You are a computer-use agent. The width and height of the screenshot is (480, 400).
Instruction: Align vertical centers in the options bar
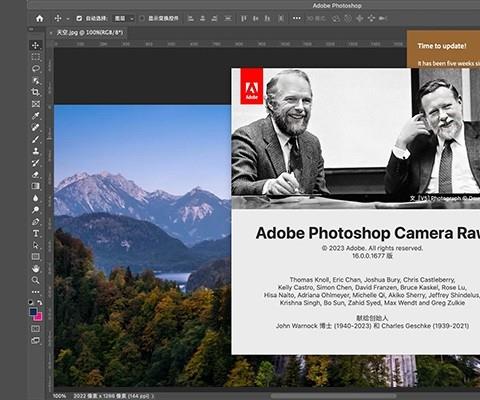click(x=256, y=18)
